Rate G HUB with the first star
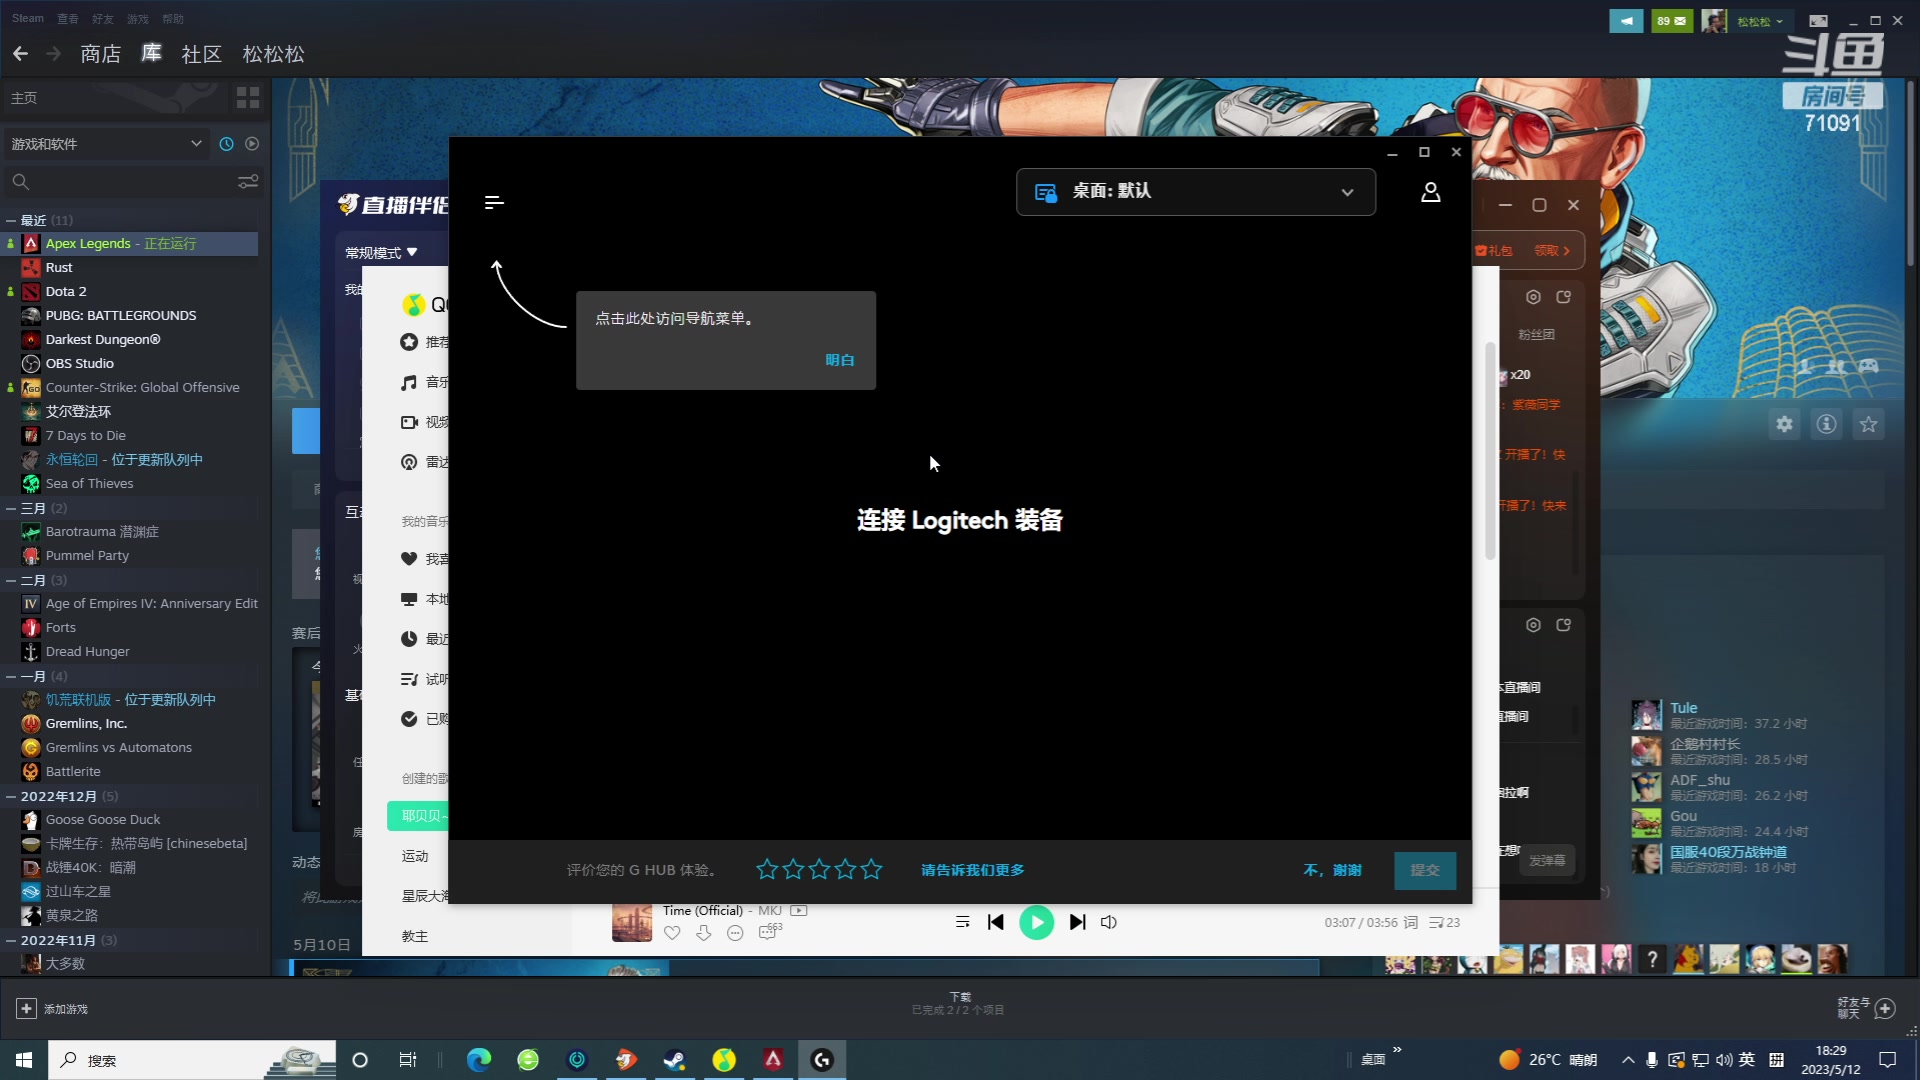 point(767,870)
